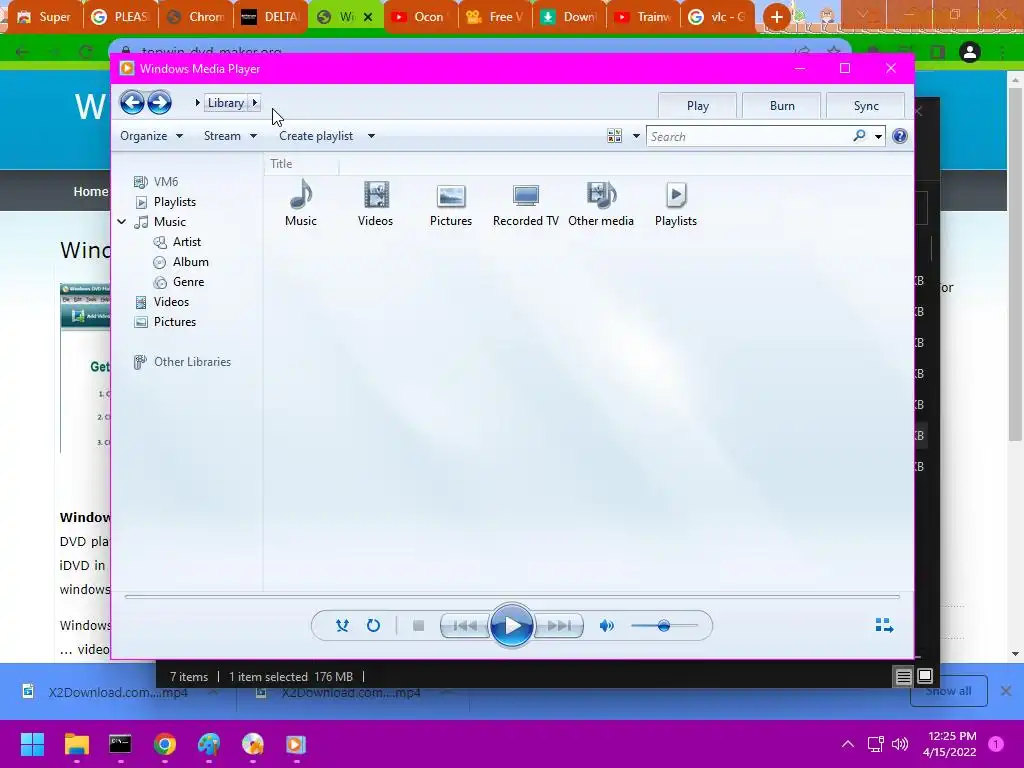Expand the arrow before Library breadcrumb
This screenshot has width=1024, height=768.
[197, 103]
